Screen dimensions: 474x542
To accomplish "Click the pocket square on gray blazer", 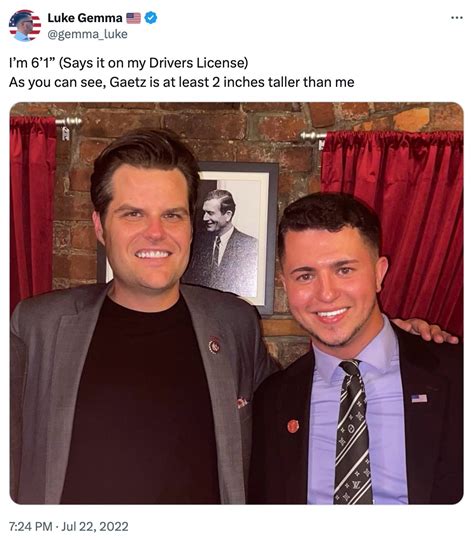I will pyautogui.click(x=242, y=402).
